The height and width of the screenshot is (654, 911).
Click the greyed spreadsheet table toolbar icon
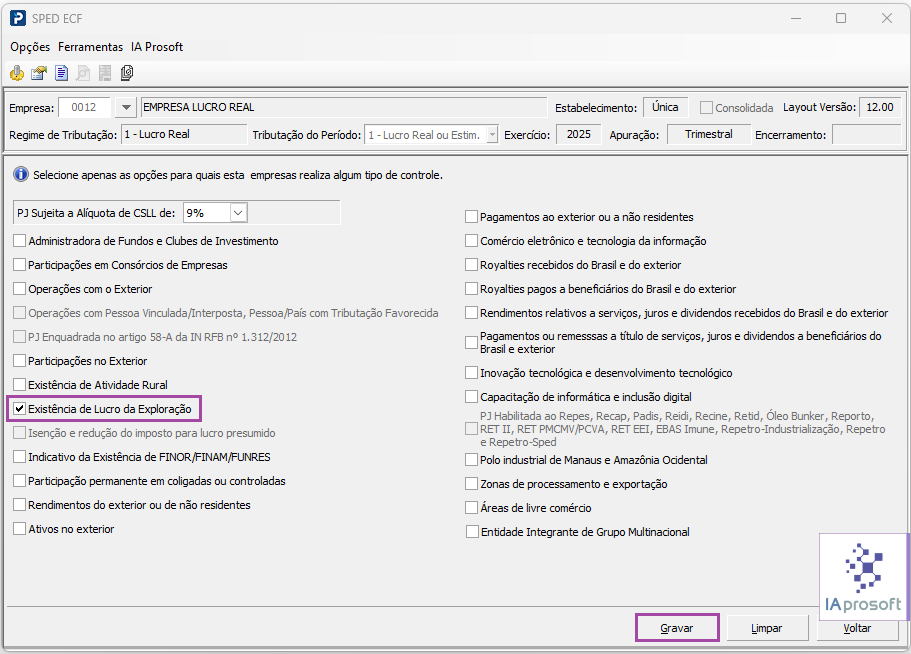pyautogui.click(x=105, y=73)
